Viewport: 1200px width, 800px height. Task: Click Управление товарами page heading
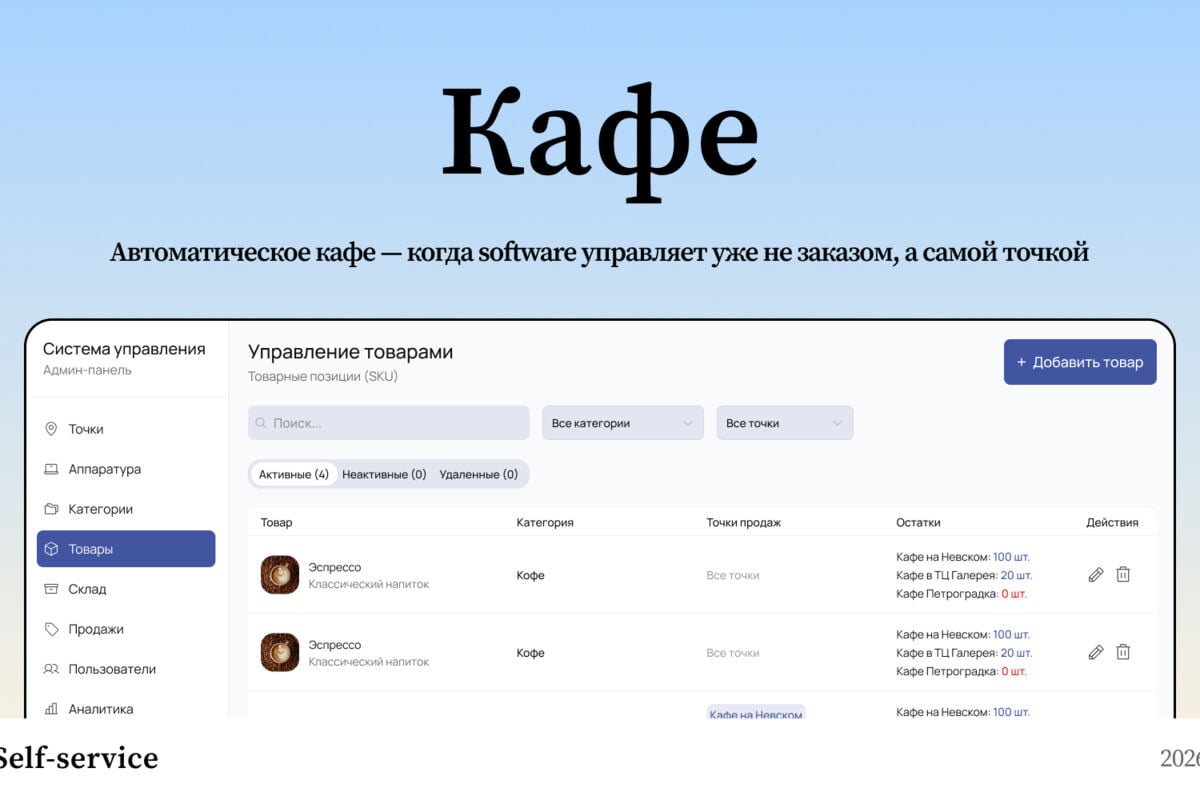coord(350,352)
